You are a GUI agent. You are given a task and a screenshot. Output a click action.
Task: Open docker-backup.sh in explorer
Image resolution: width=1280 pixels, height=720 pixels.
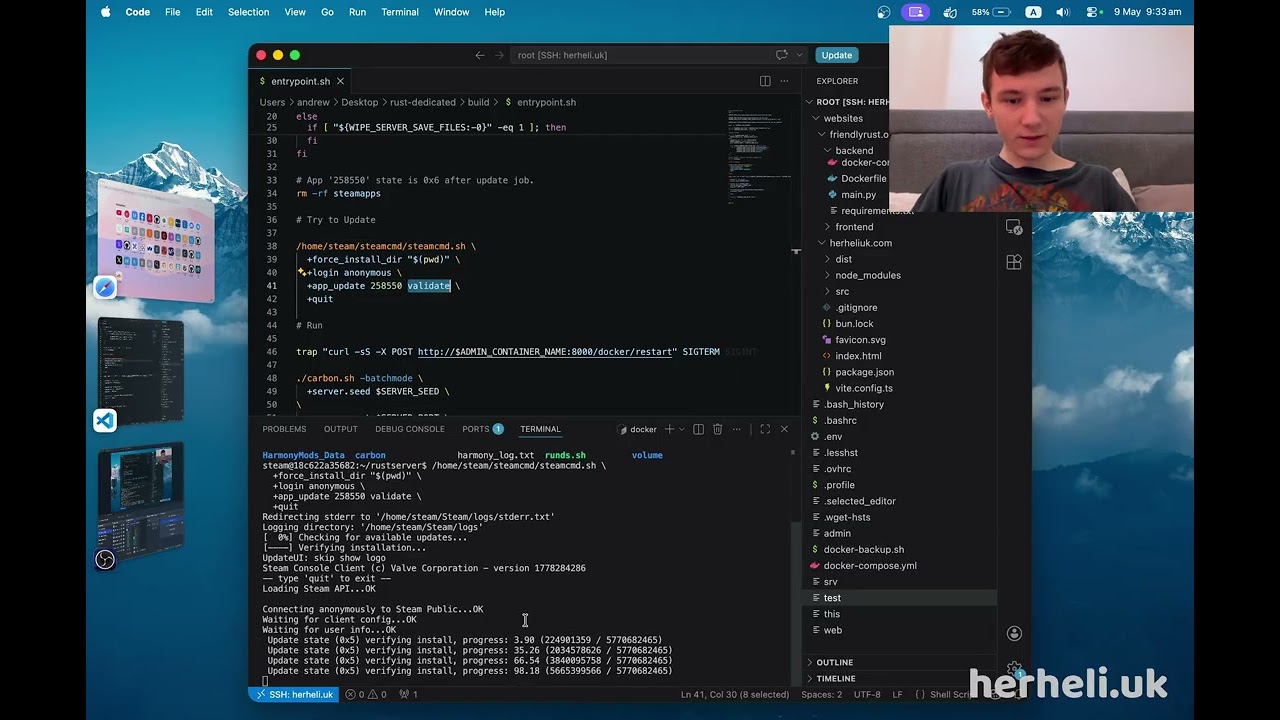[863, 550]
